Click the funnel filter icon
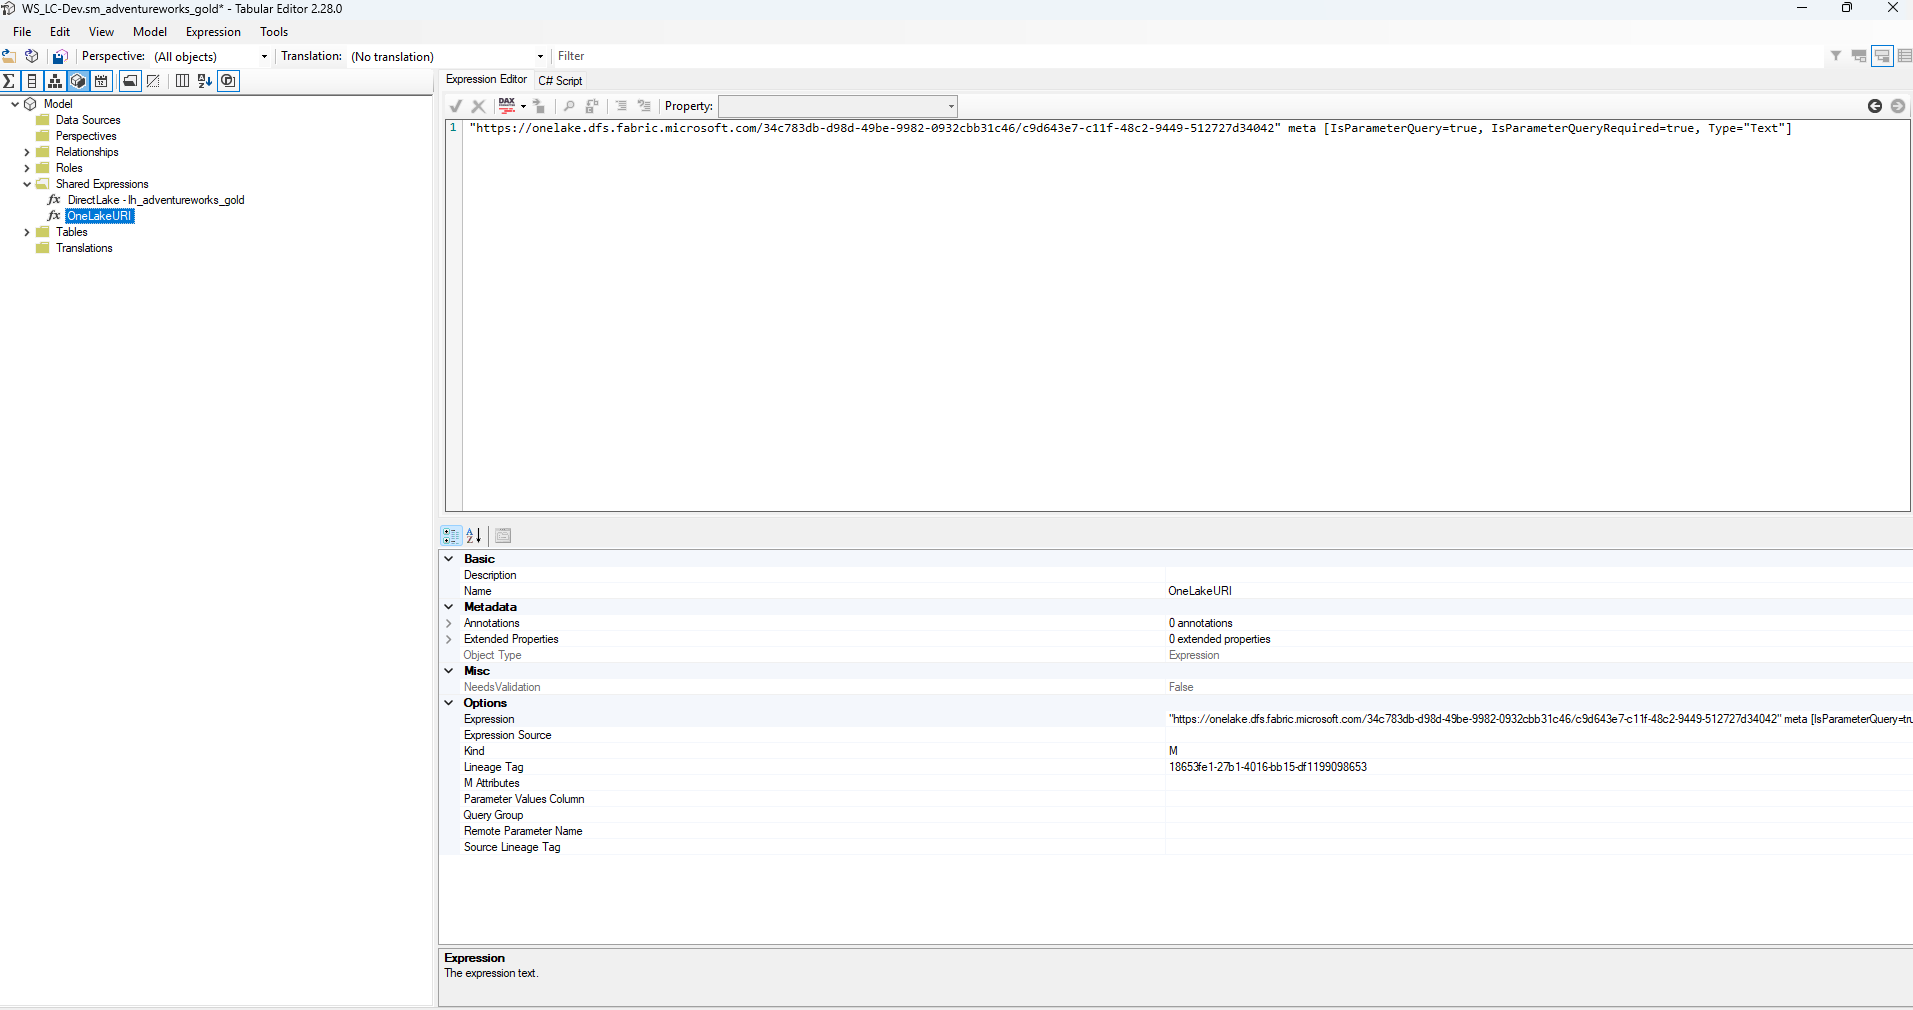Screen dimensions: 1913x1010 point(1836,56)
